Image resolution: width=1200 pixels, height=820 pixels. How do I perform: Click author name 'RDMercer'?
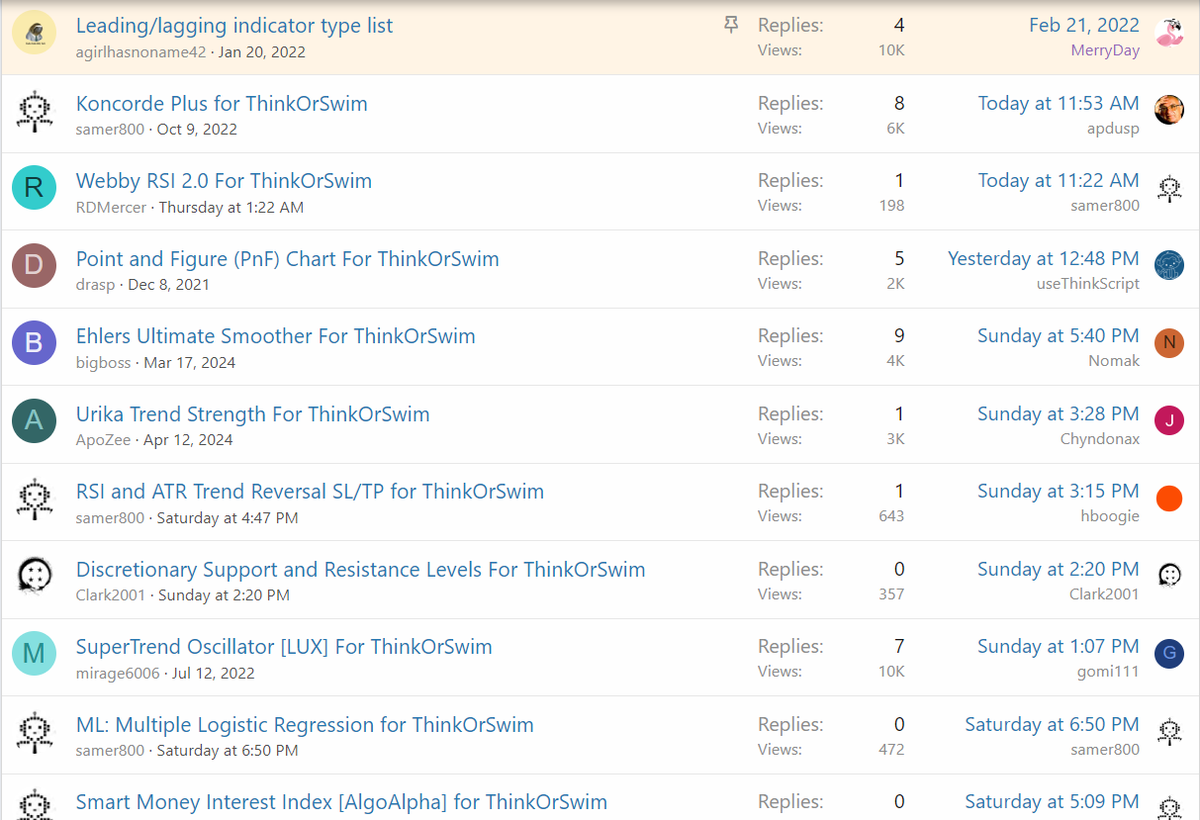pos(111,207)
